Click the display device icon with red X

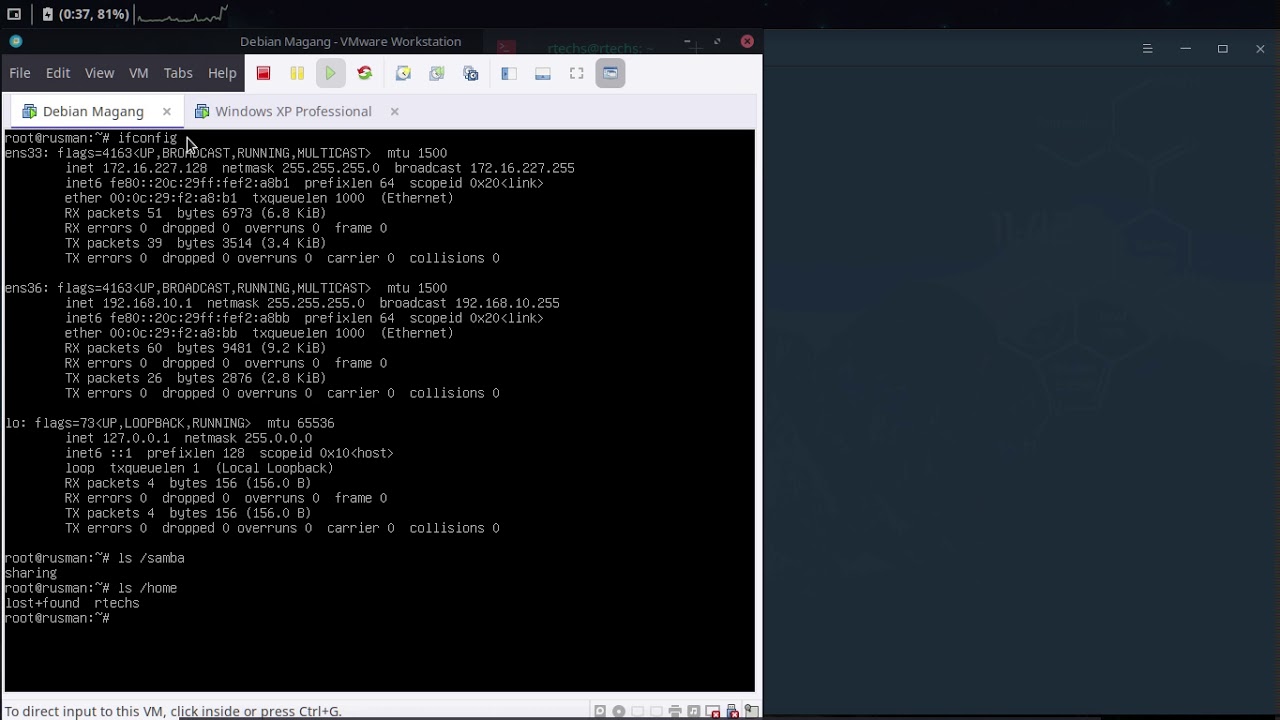(713, 711)
